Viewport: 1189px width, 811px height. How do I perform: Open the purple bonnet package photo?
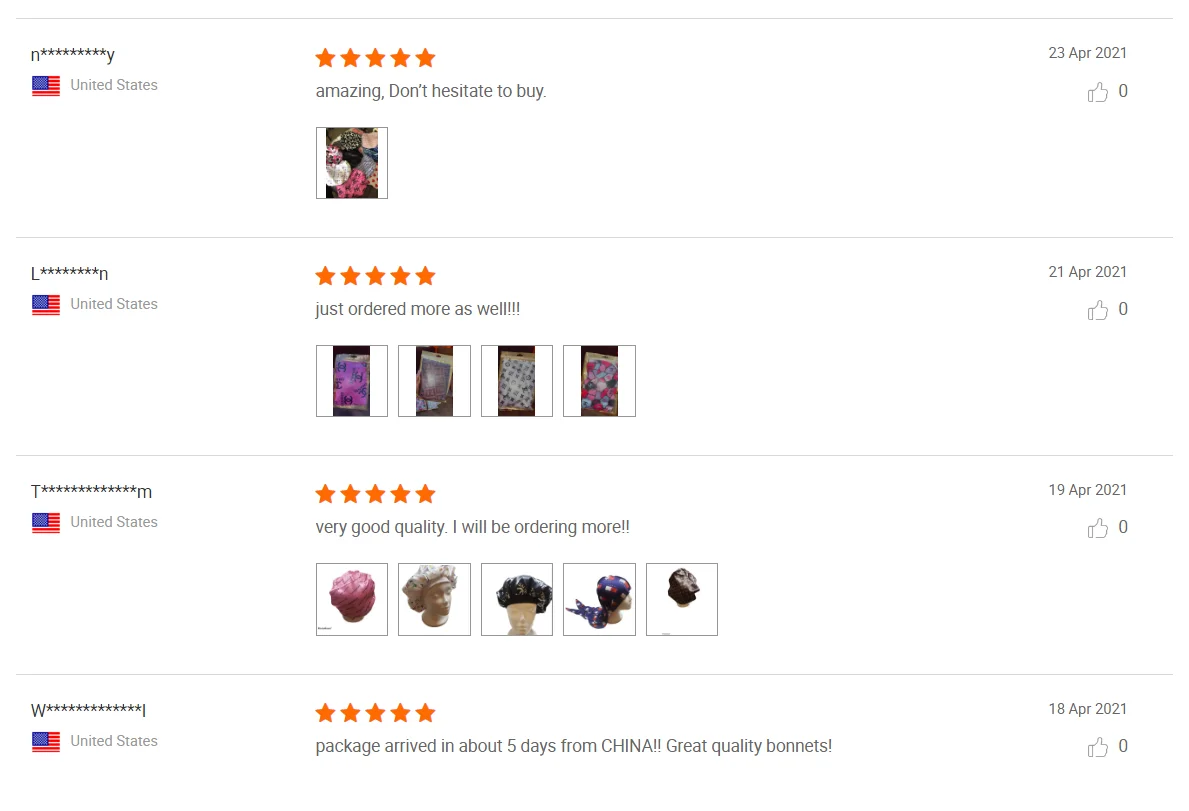pos(352,381)
